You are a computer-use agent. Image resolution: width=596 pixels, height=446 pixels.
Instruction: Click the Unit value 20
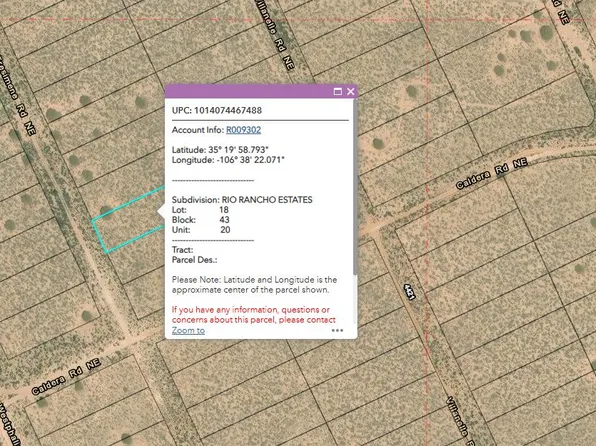[225, 230]
